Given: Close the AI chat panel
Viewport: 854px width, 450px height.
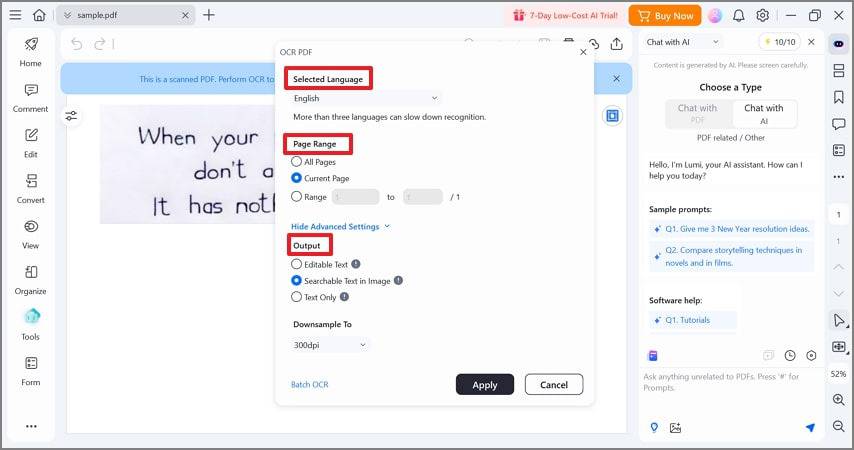Looking at the screenshot, I should (x=812, y=42).
